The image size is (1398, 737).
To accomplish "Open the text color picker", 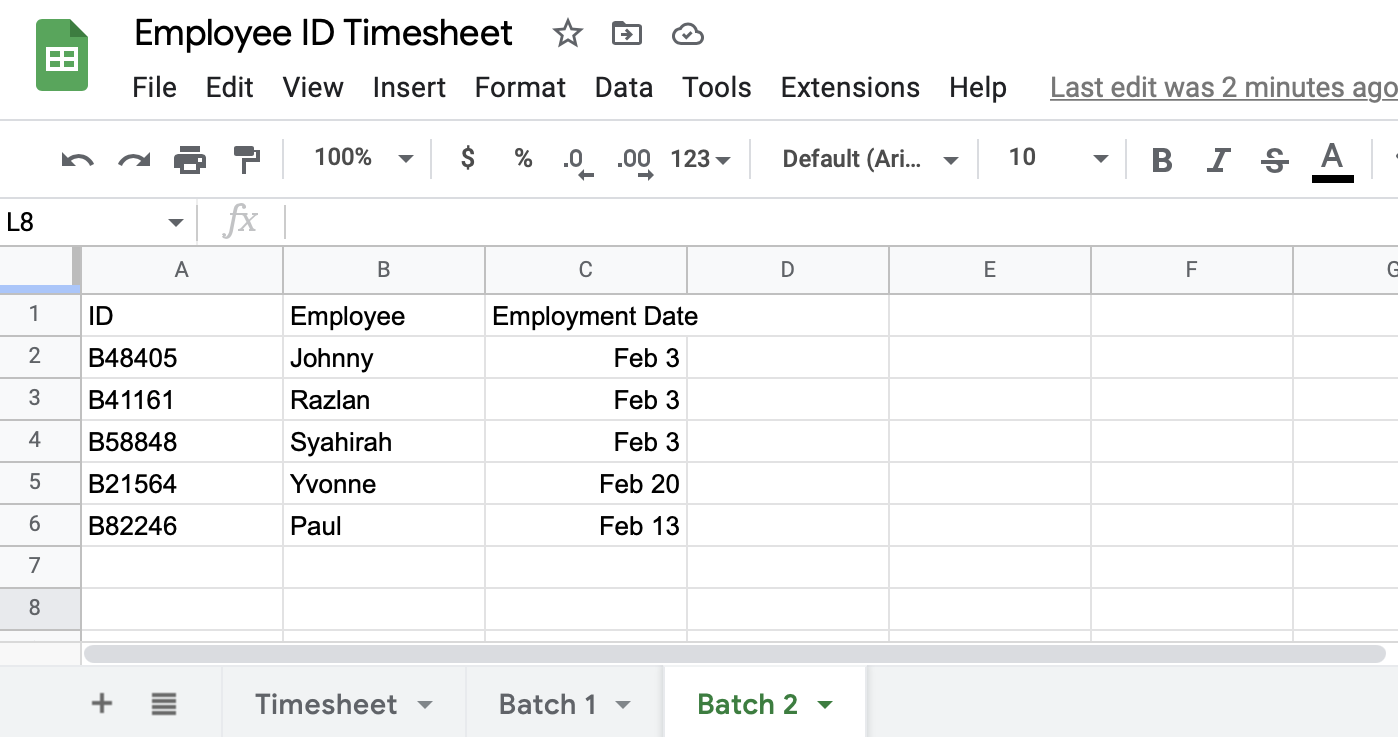I will pyautogui.click(x=1331, y=159).
